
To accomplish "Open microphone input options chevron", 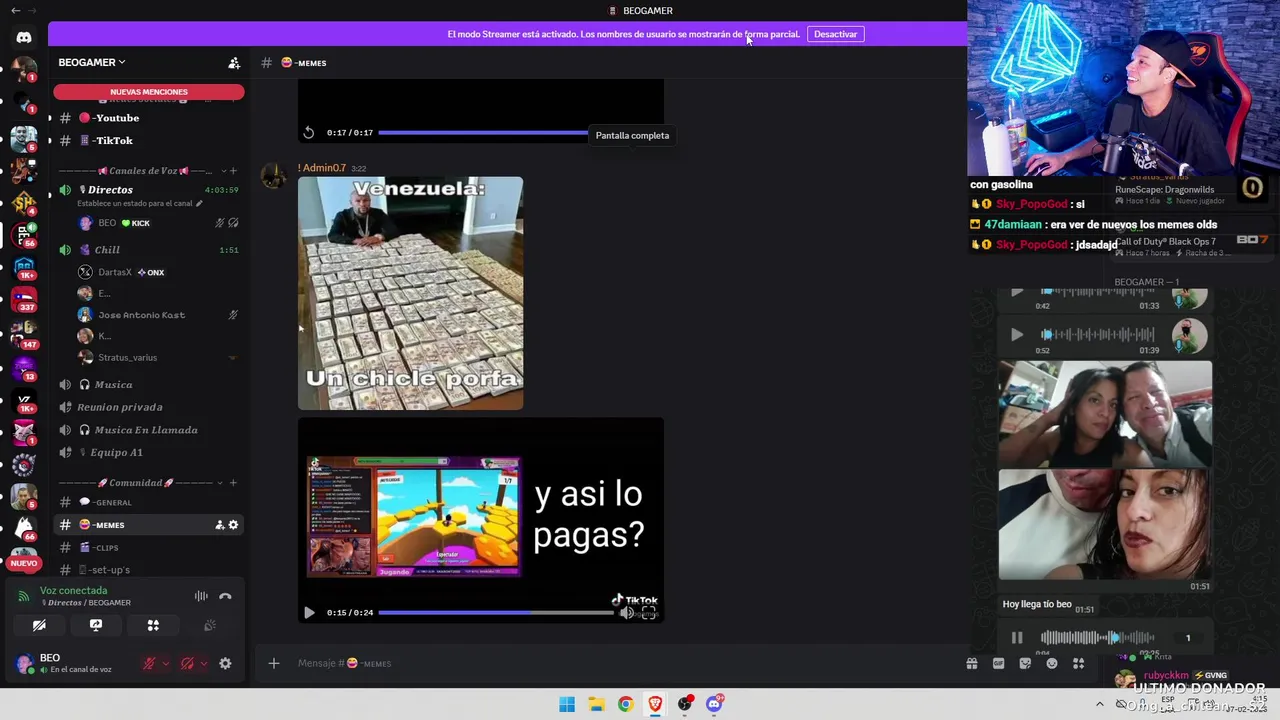I will coord(165,663).
